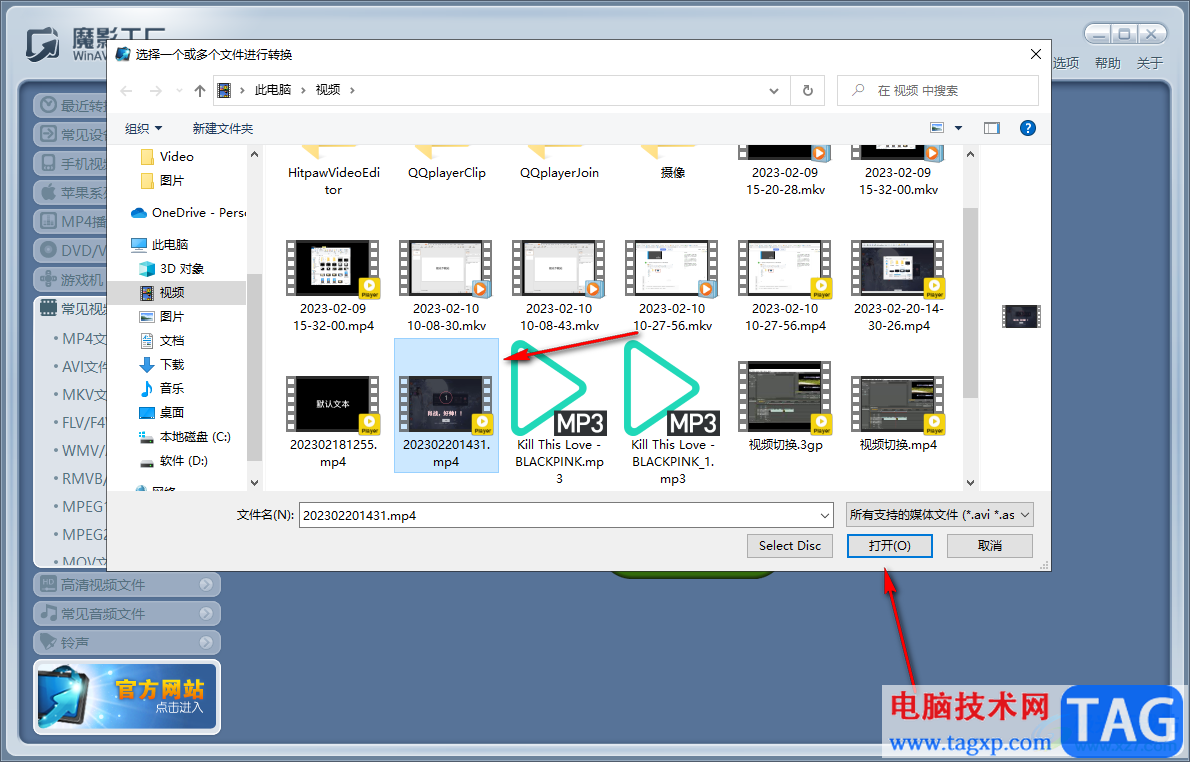Close the file selection dialog

point(1035,54)
